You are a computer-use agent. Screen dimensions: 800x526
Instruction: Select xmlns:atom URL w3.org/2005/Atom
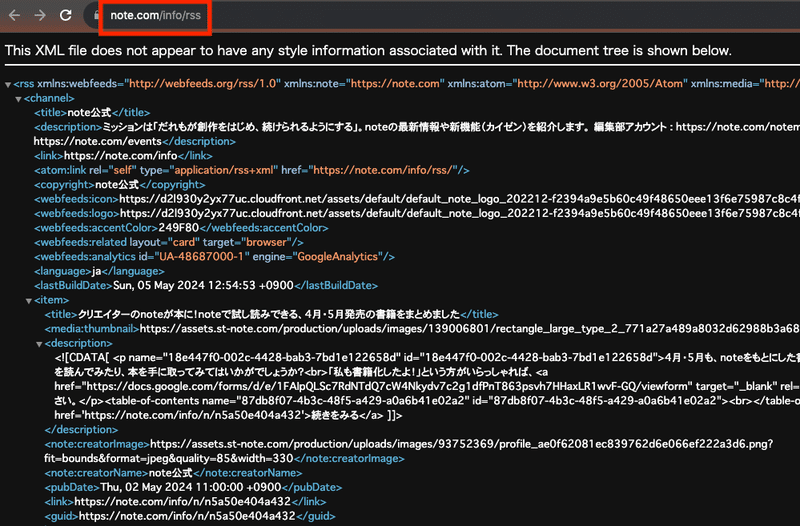(600, 84)
